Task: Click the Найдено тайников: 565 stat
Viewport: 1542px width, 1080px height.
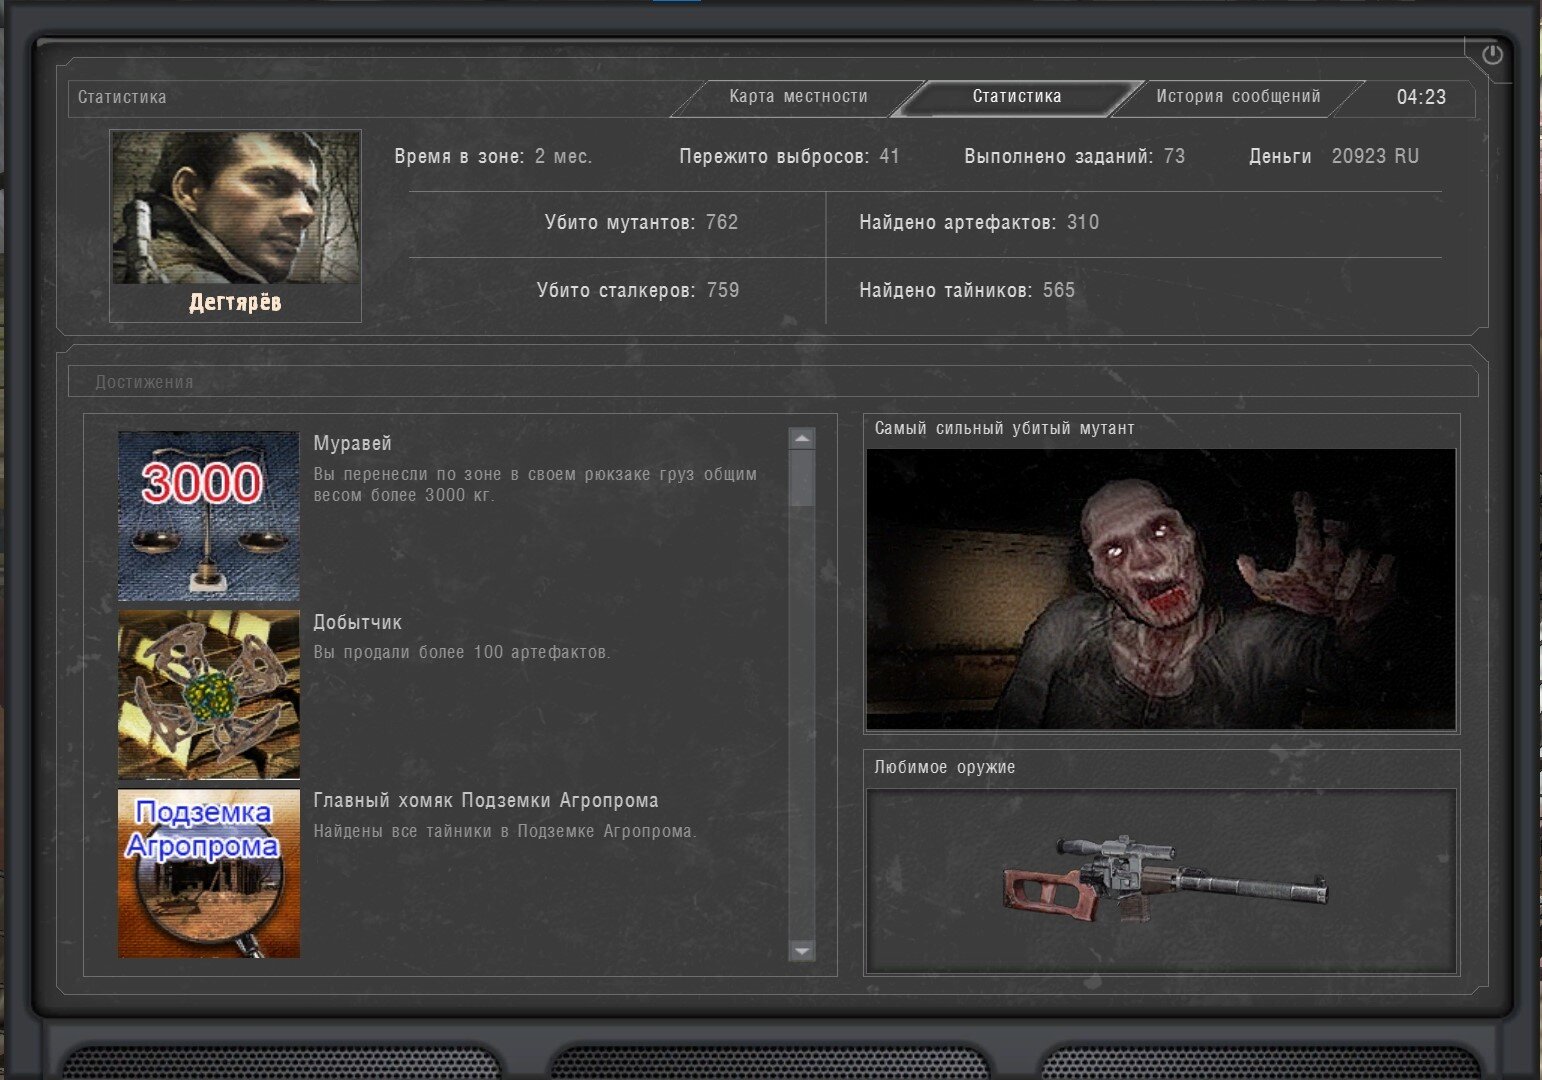Action: 967,290
